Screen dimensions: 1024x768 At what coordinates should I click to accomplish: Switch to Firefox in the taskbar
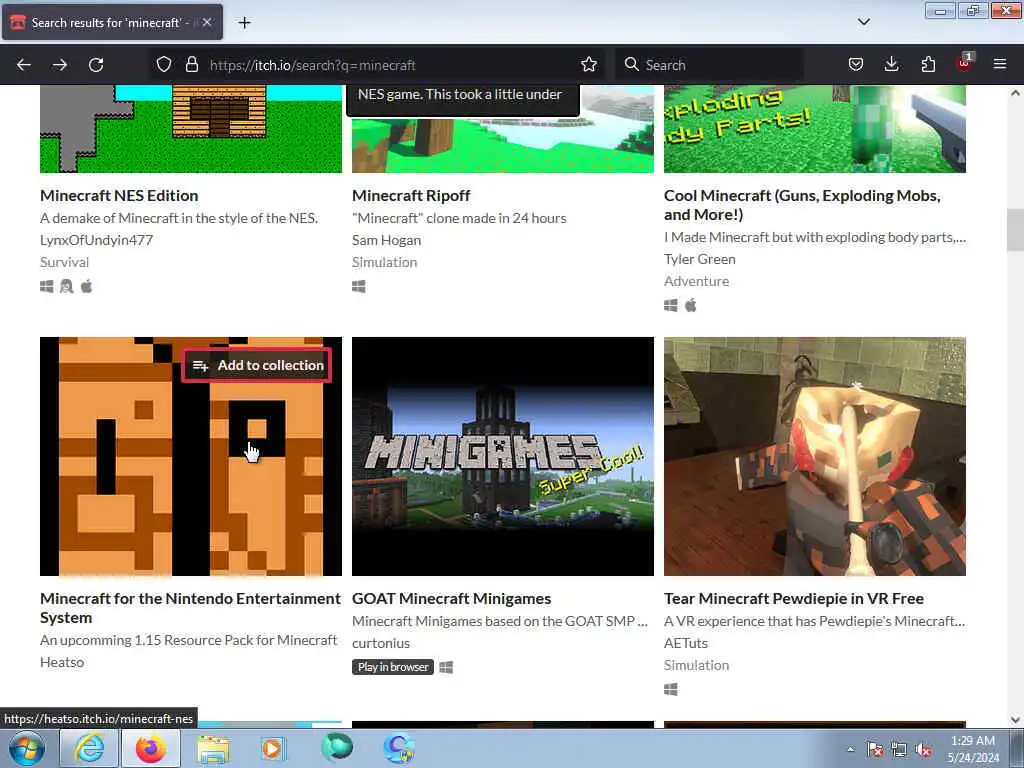[x=151, y=748]
